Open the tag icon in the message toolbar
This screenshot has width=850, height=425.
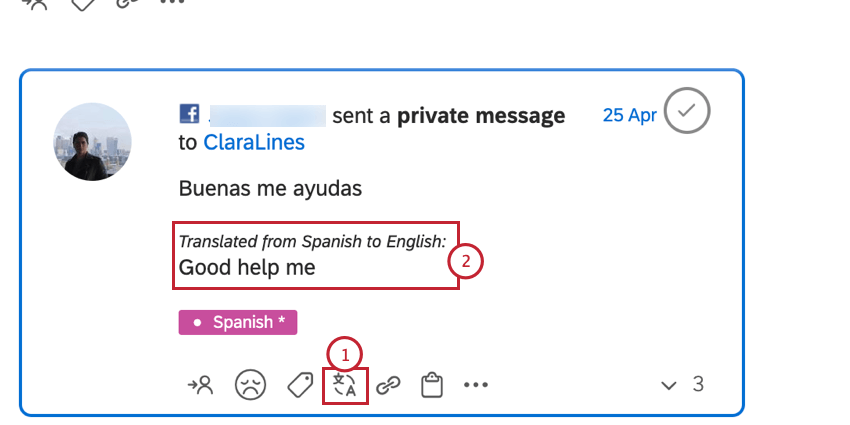click(300, 385)
